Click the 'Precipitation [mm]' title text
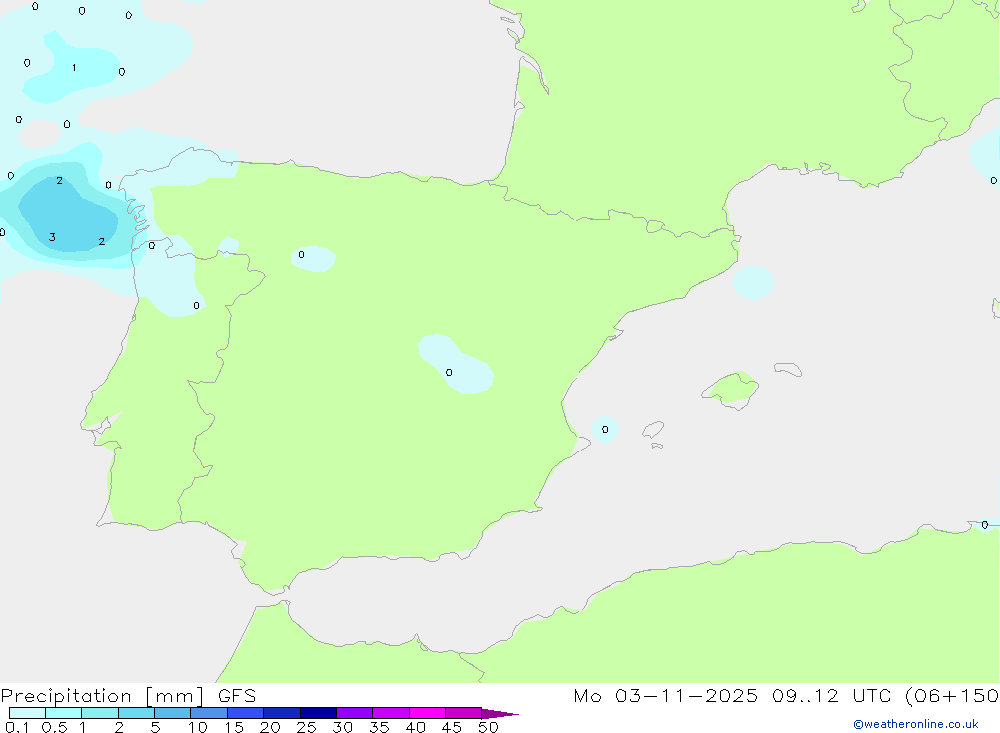The height and width of the screenshot is (733, 1000). [x=103, y=696]
